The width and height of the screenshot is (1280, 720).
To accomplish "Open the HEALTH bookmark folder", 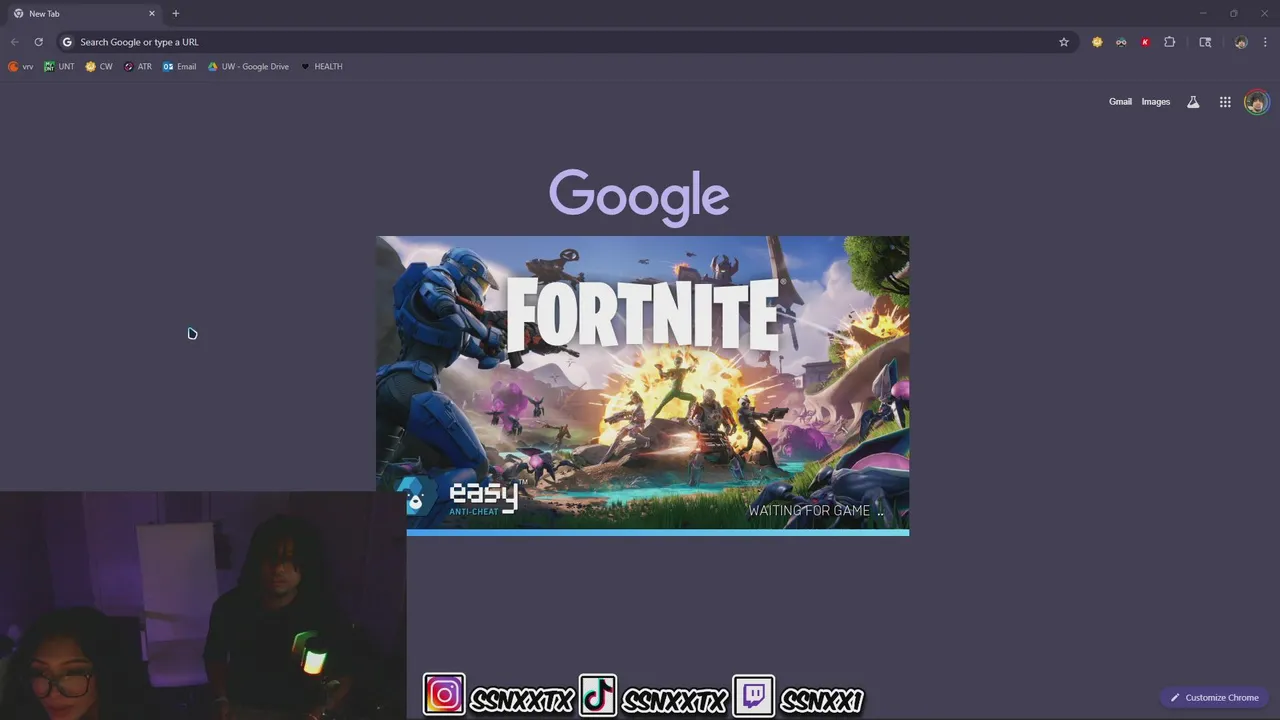I will tap(322, 67).
